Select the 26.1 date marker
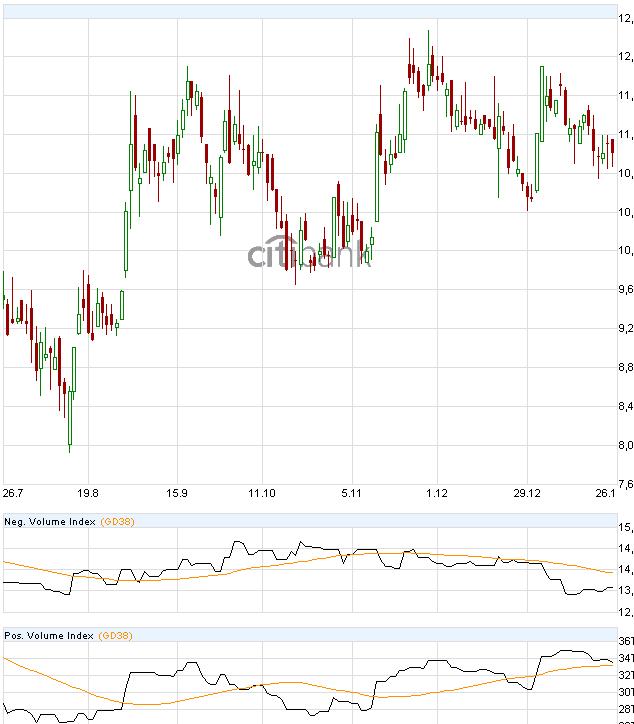This screenshot has width=634, height=724. [604, 493]
